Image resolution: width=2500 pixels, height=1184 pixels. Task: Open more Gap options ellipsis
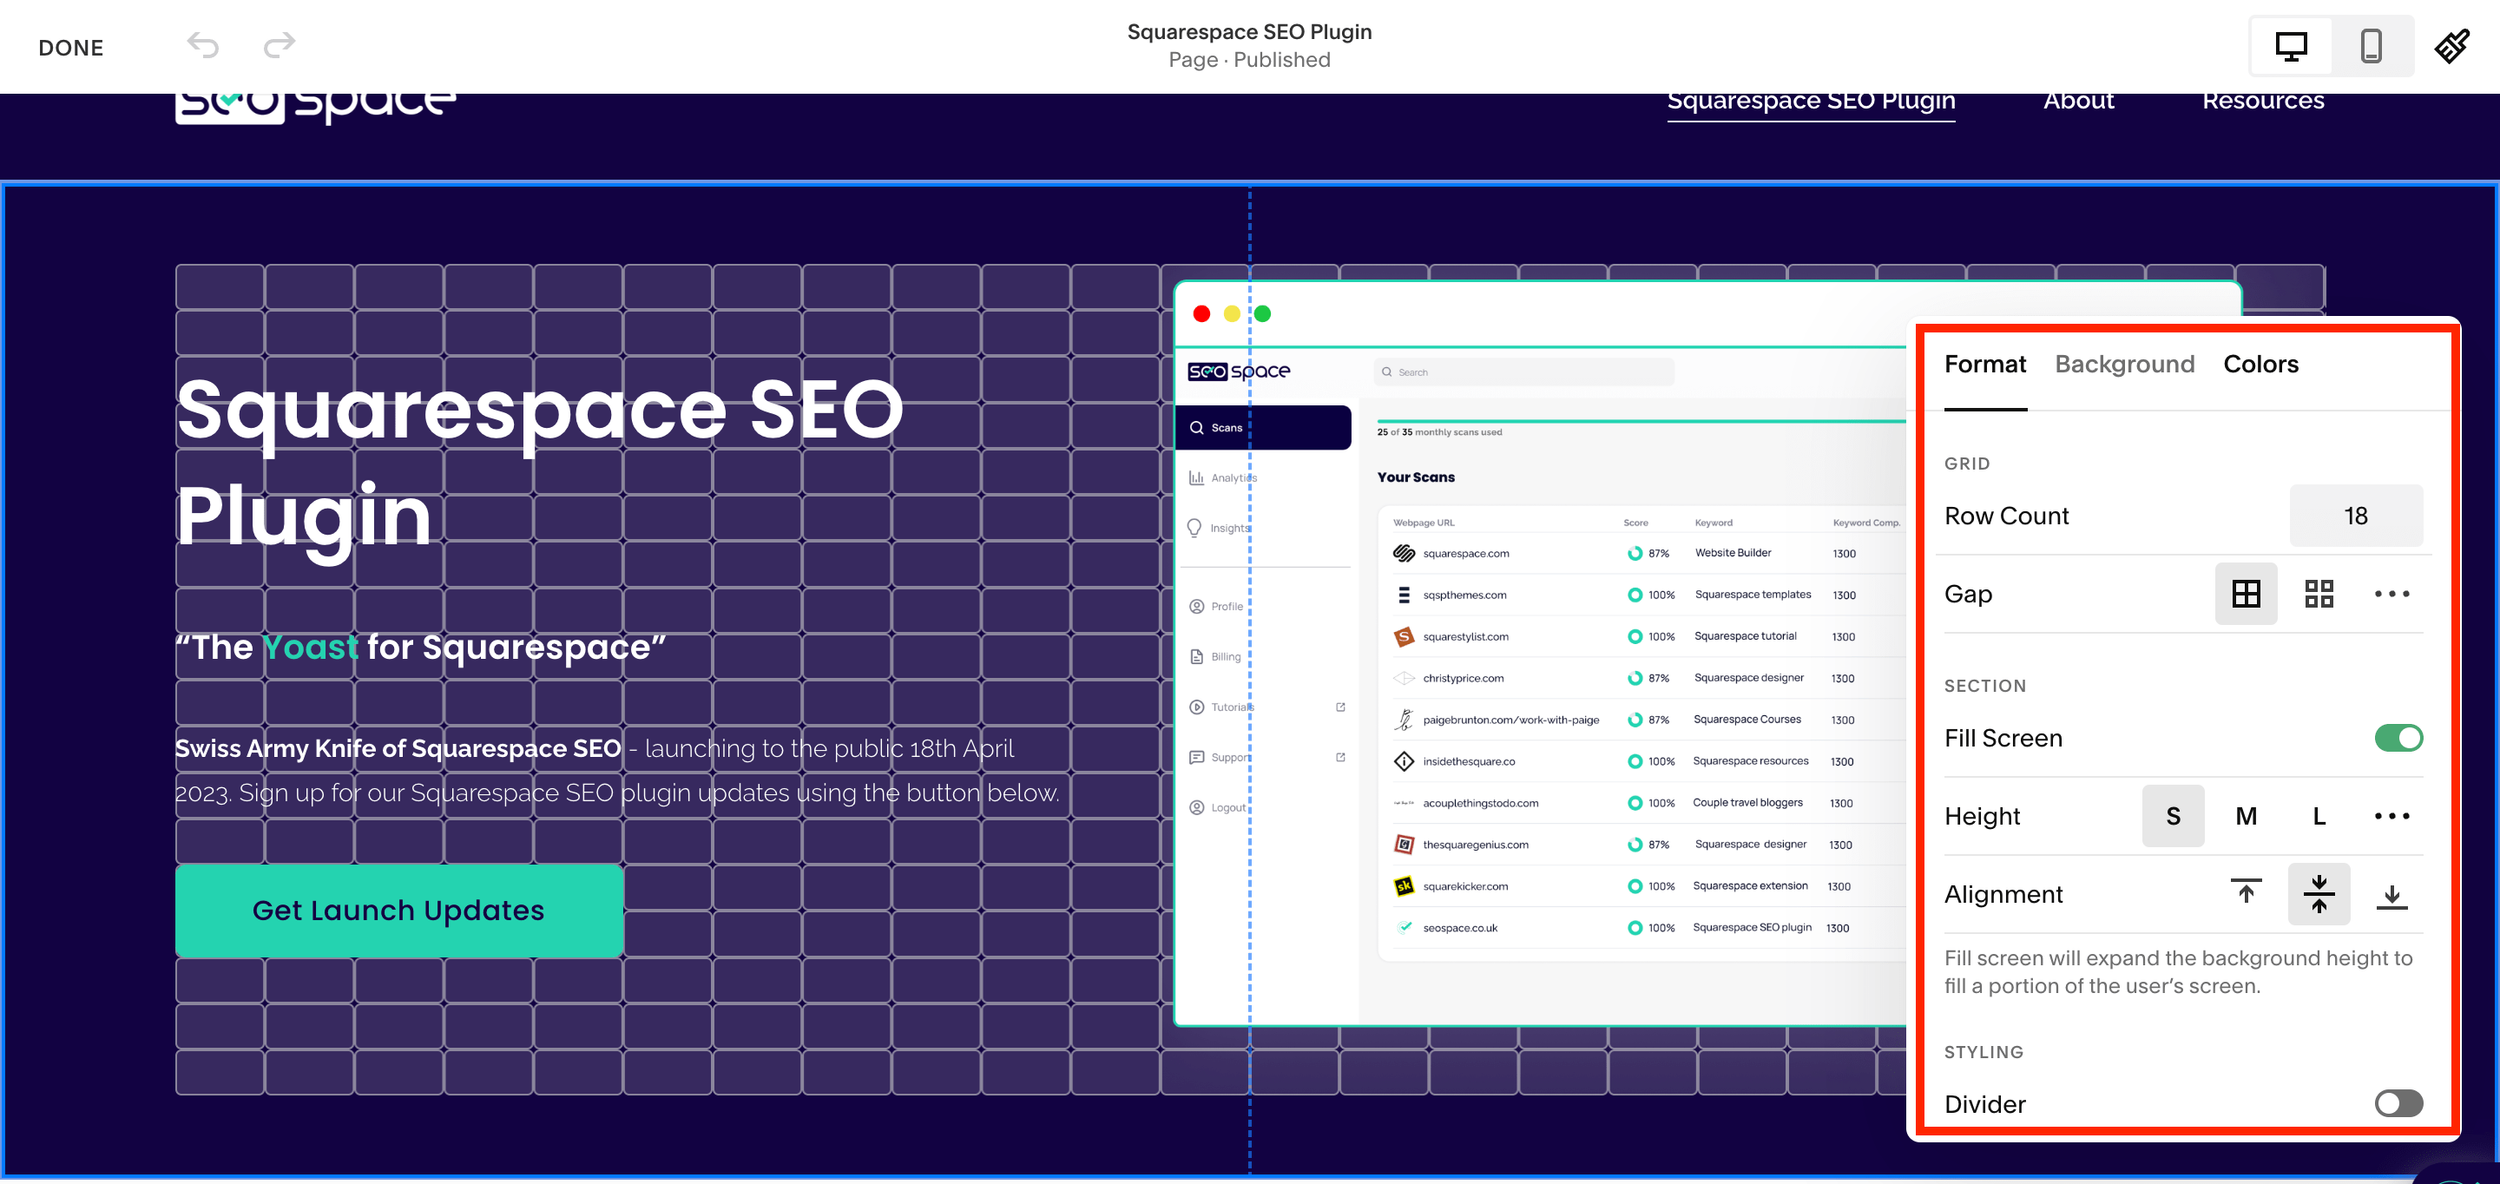(2392, 594)
